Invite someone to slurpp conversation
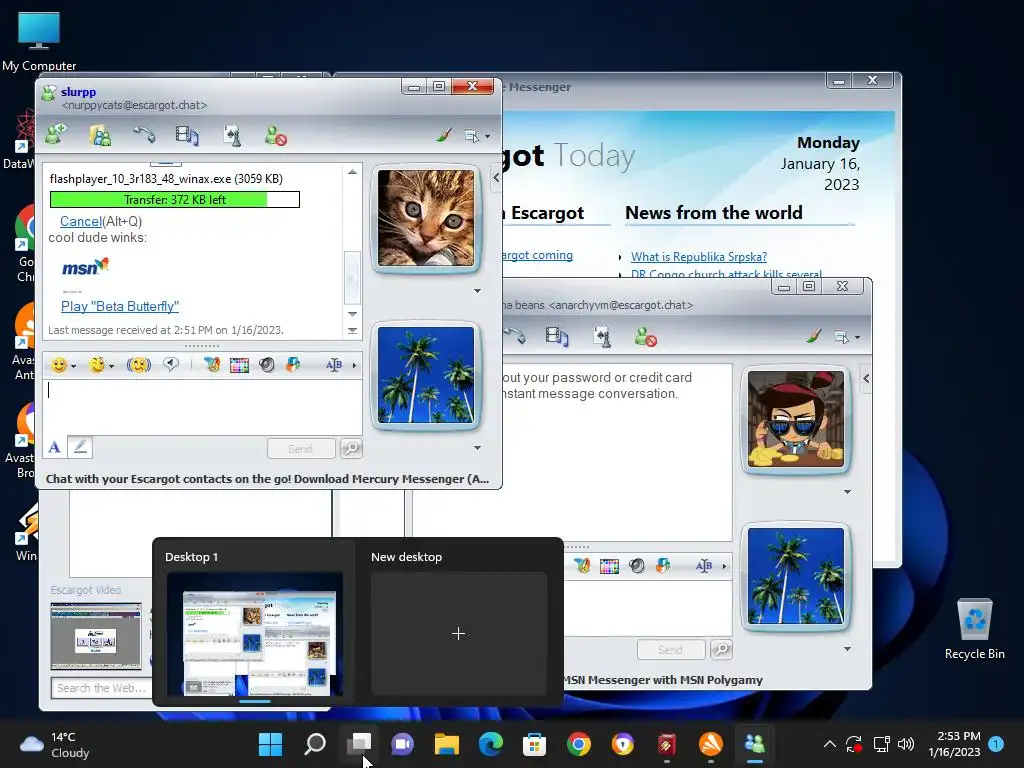1024x768 pixels. tap(56, 135)
